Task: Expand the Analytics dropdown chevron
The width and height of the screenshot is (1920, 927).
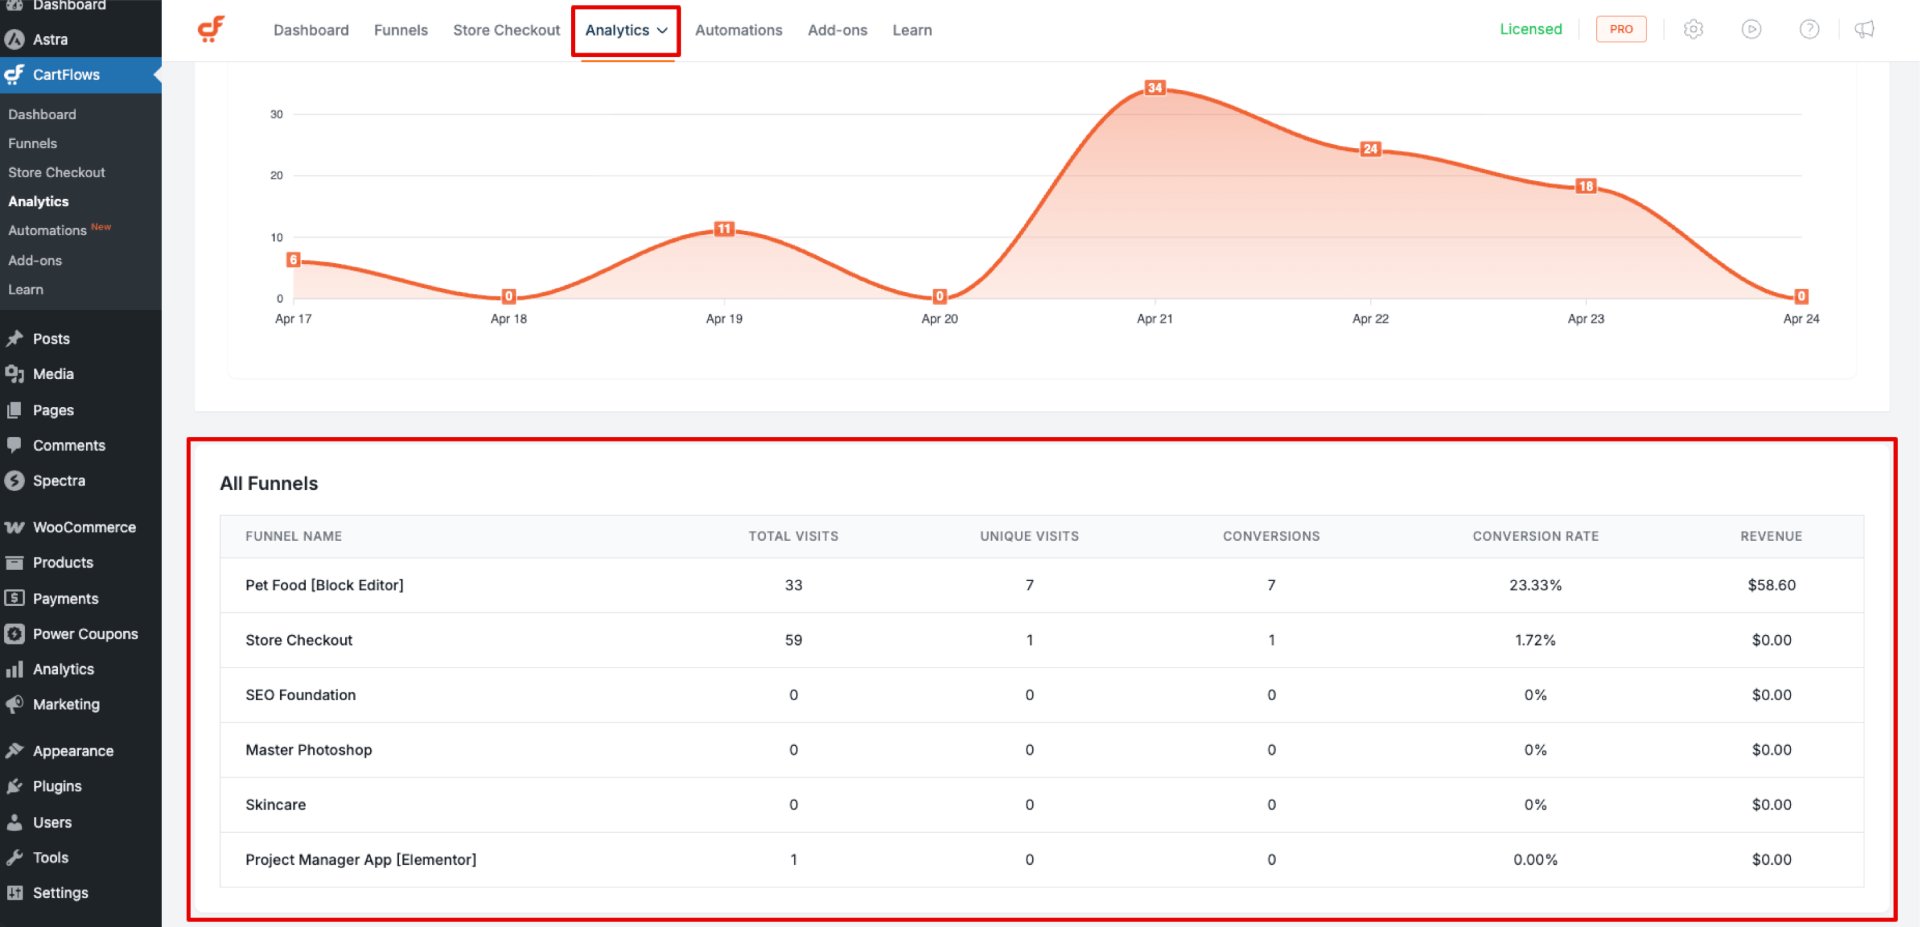Action: tap(662, 30)
